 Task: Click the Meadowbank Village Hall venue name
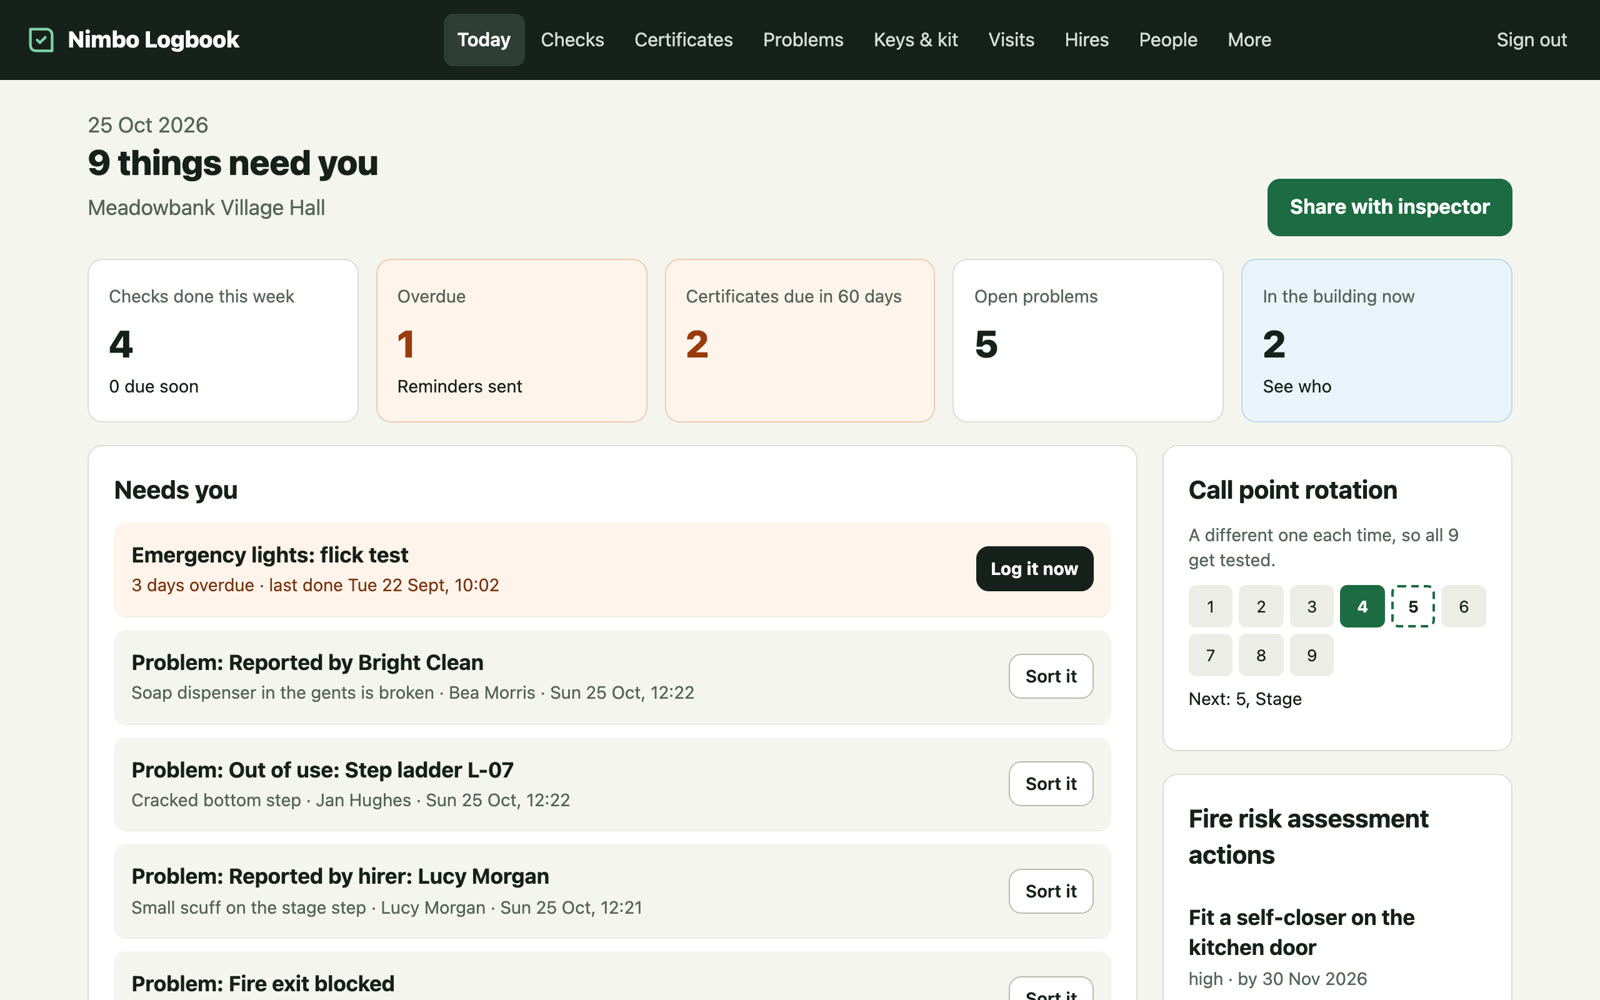[206, 208]
